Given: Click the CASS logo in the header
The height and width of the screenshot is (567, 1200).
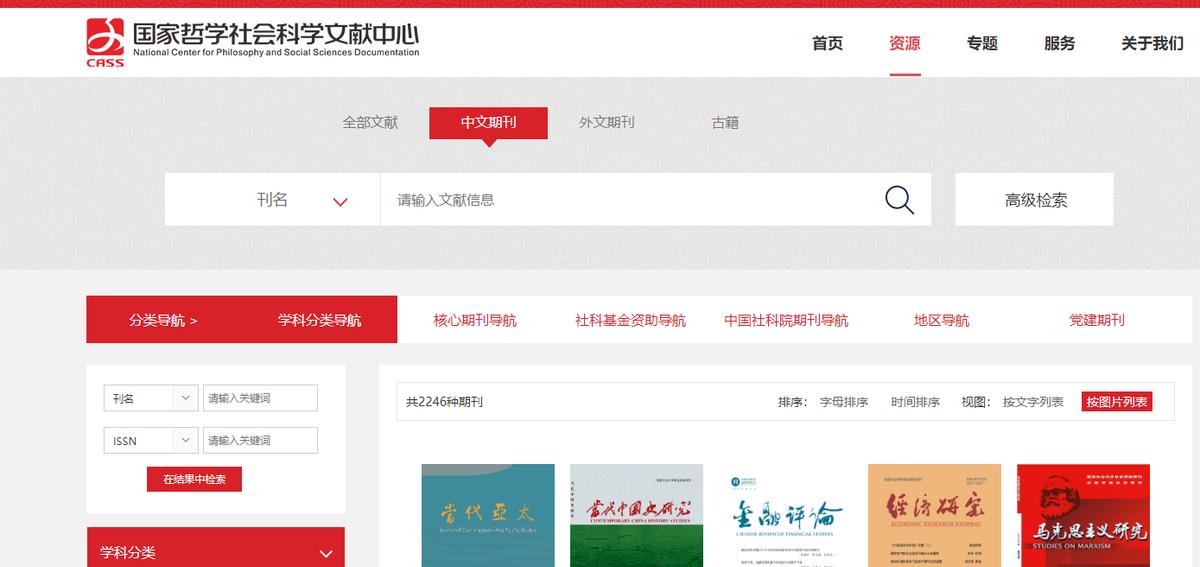Looking at the screenshot, I should 105,43.
